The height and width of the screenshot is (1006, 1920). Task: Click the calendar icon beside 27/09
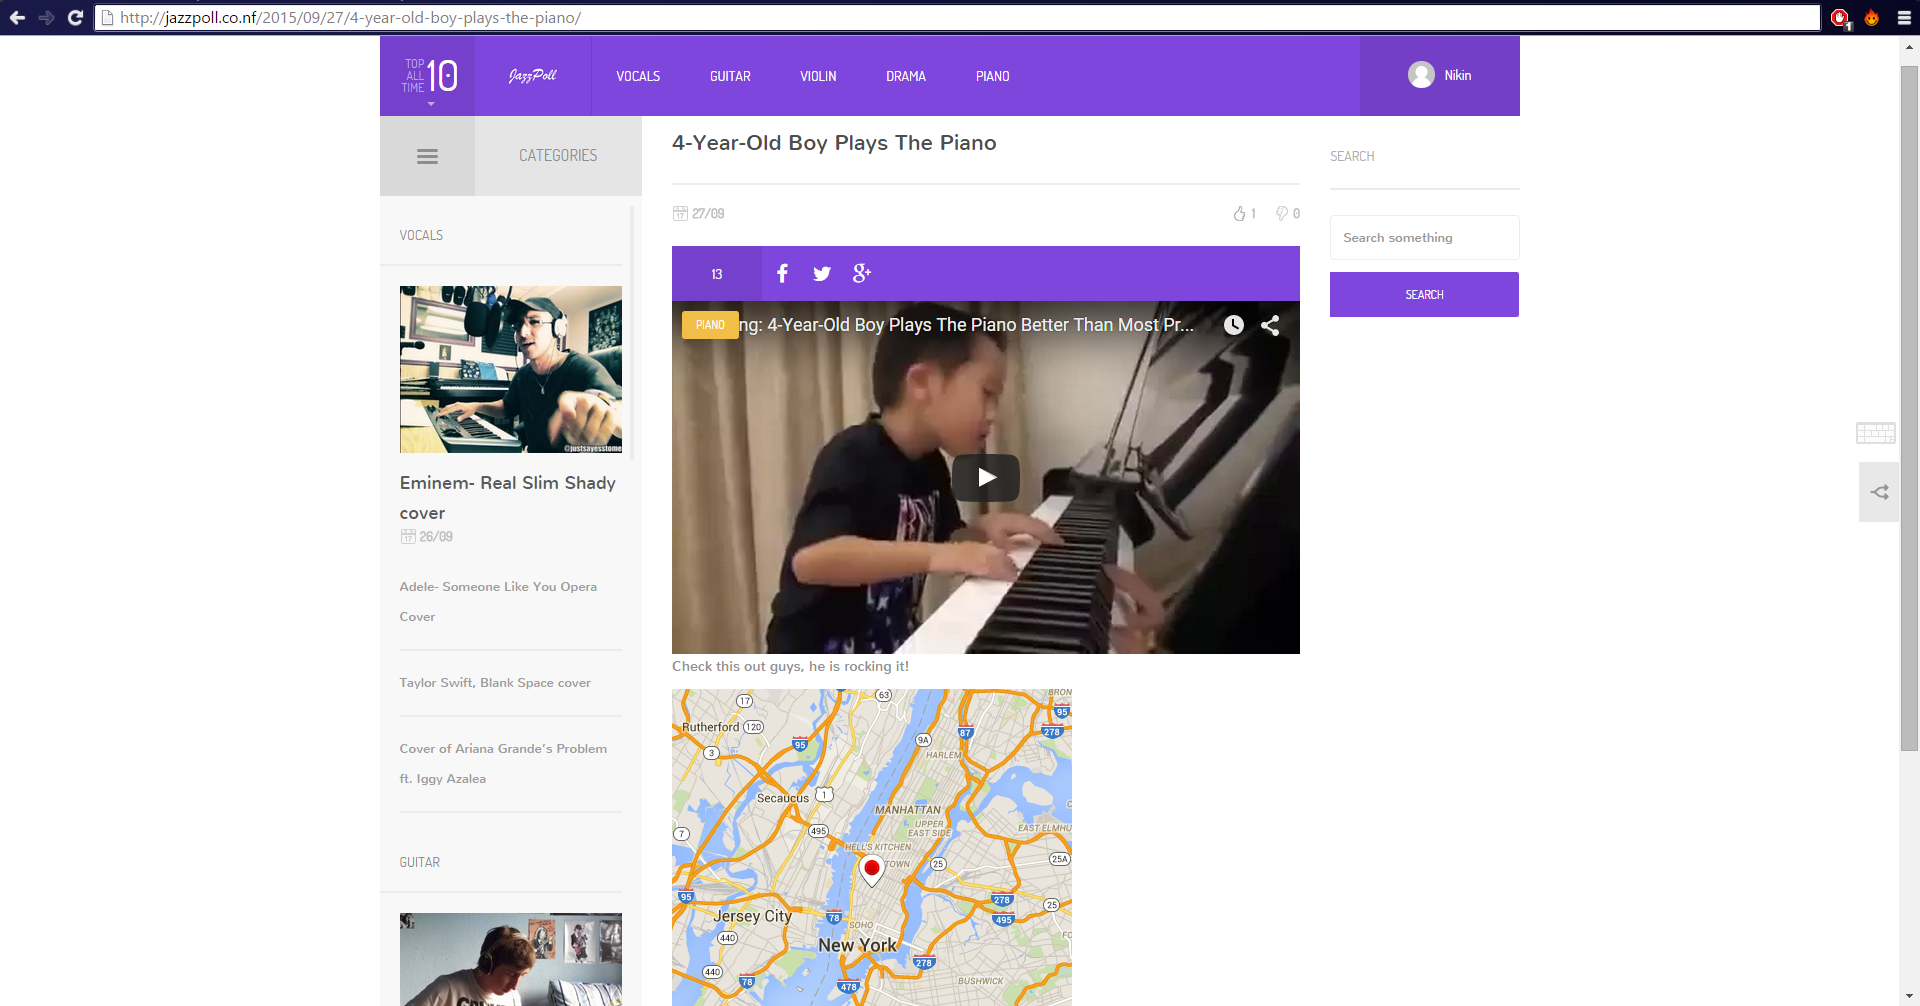pyautogui.click(x=680, y=213)
